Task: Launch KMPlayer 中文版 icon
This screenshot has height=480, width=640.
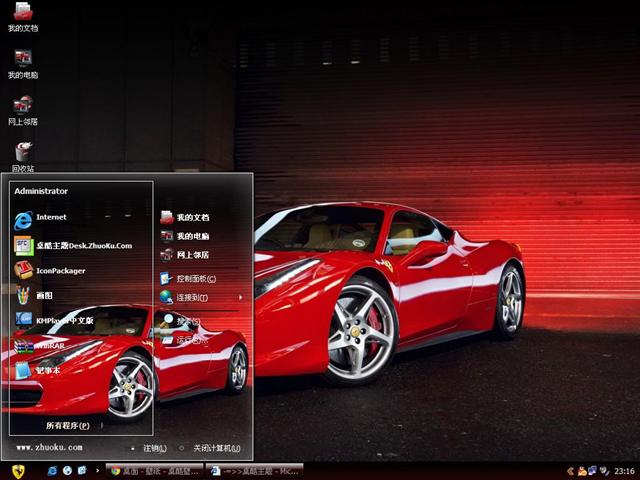Action: point(24,319)
